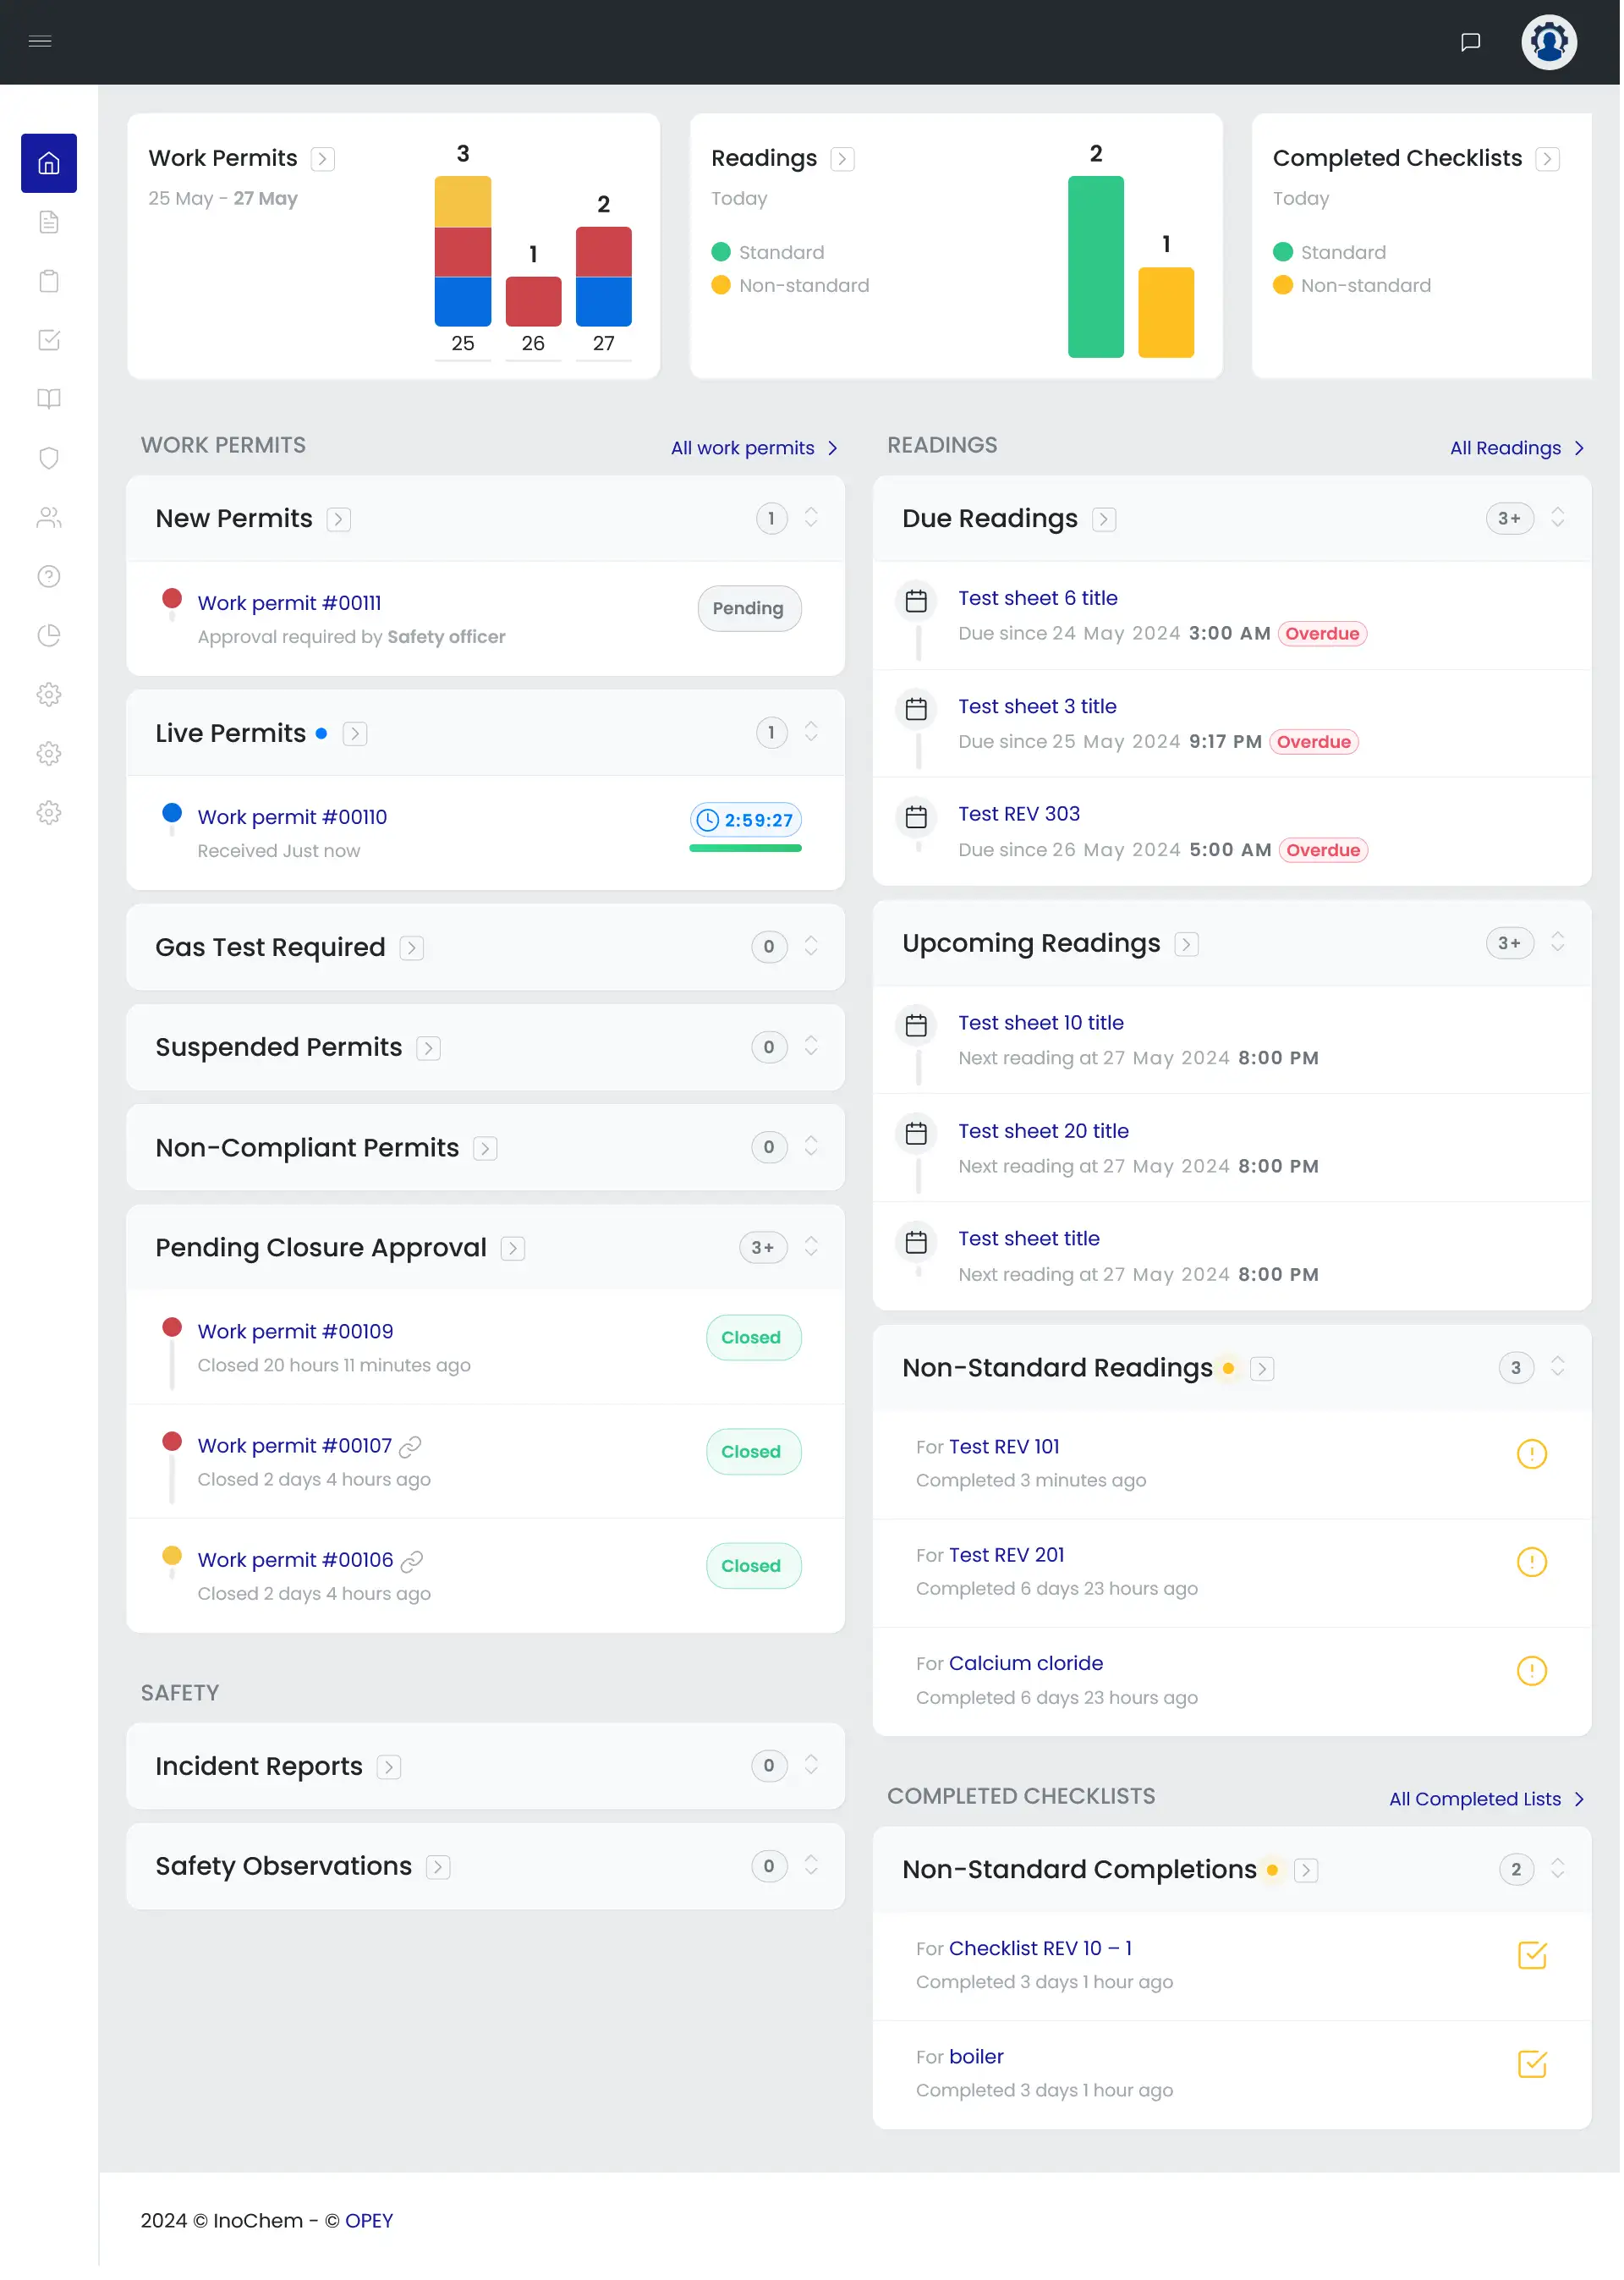The height and width of the screenshot is (2280, 1624).
Task: Open the profile avatar in the top bar
Action: point(1547,41)
